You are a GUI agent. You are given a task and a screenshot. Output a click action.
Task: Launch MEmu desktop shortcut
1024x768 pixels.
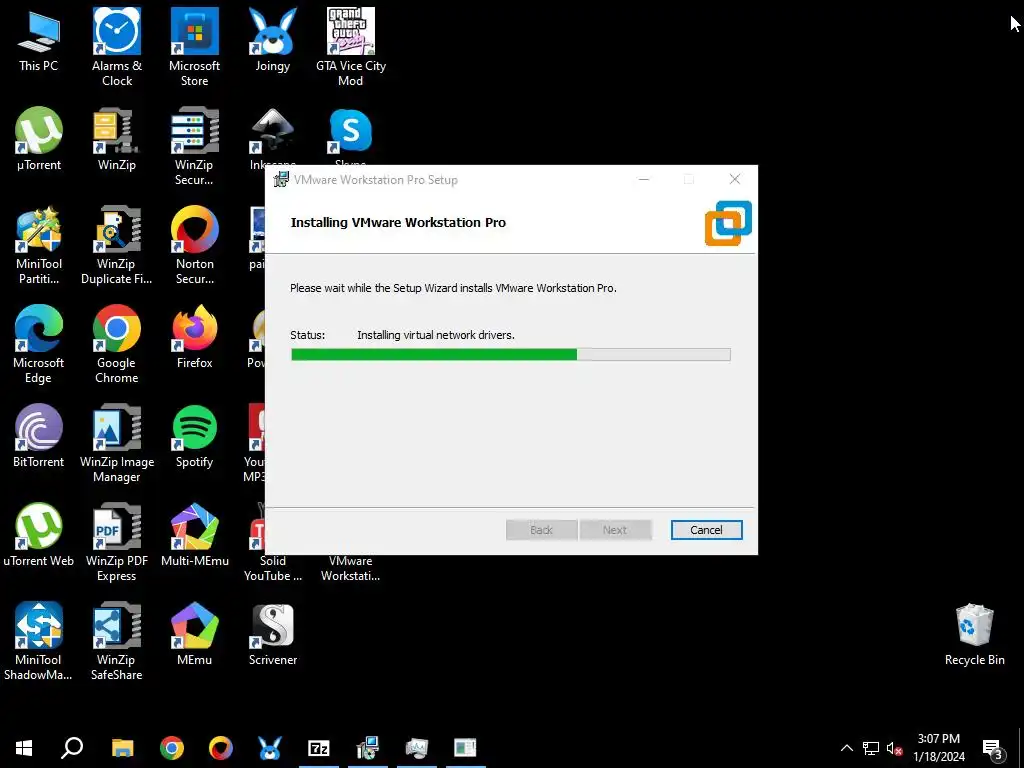[x=195, y=634]
